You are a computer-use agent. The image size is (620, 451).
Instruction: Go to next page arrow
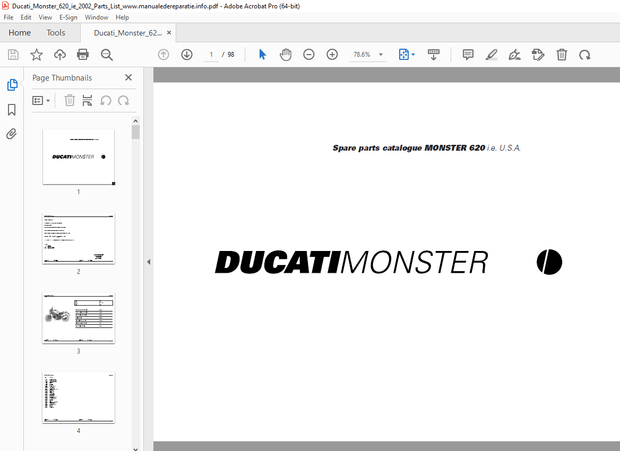coord(187,55)
